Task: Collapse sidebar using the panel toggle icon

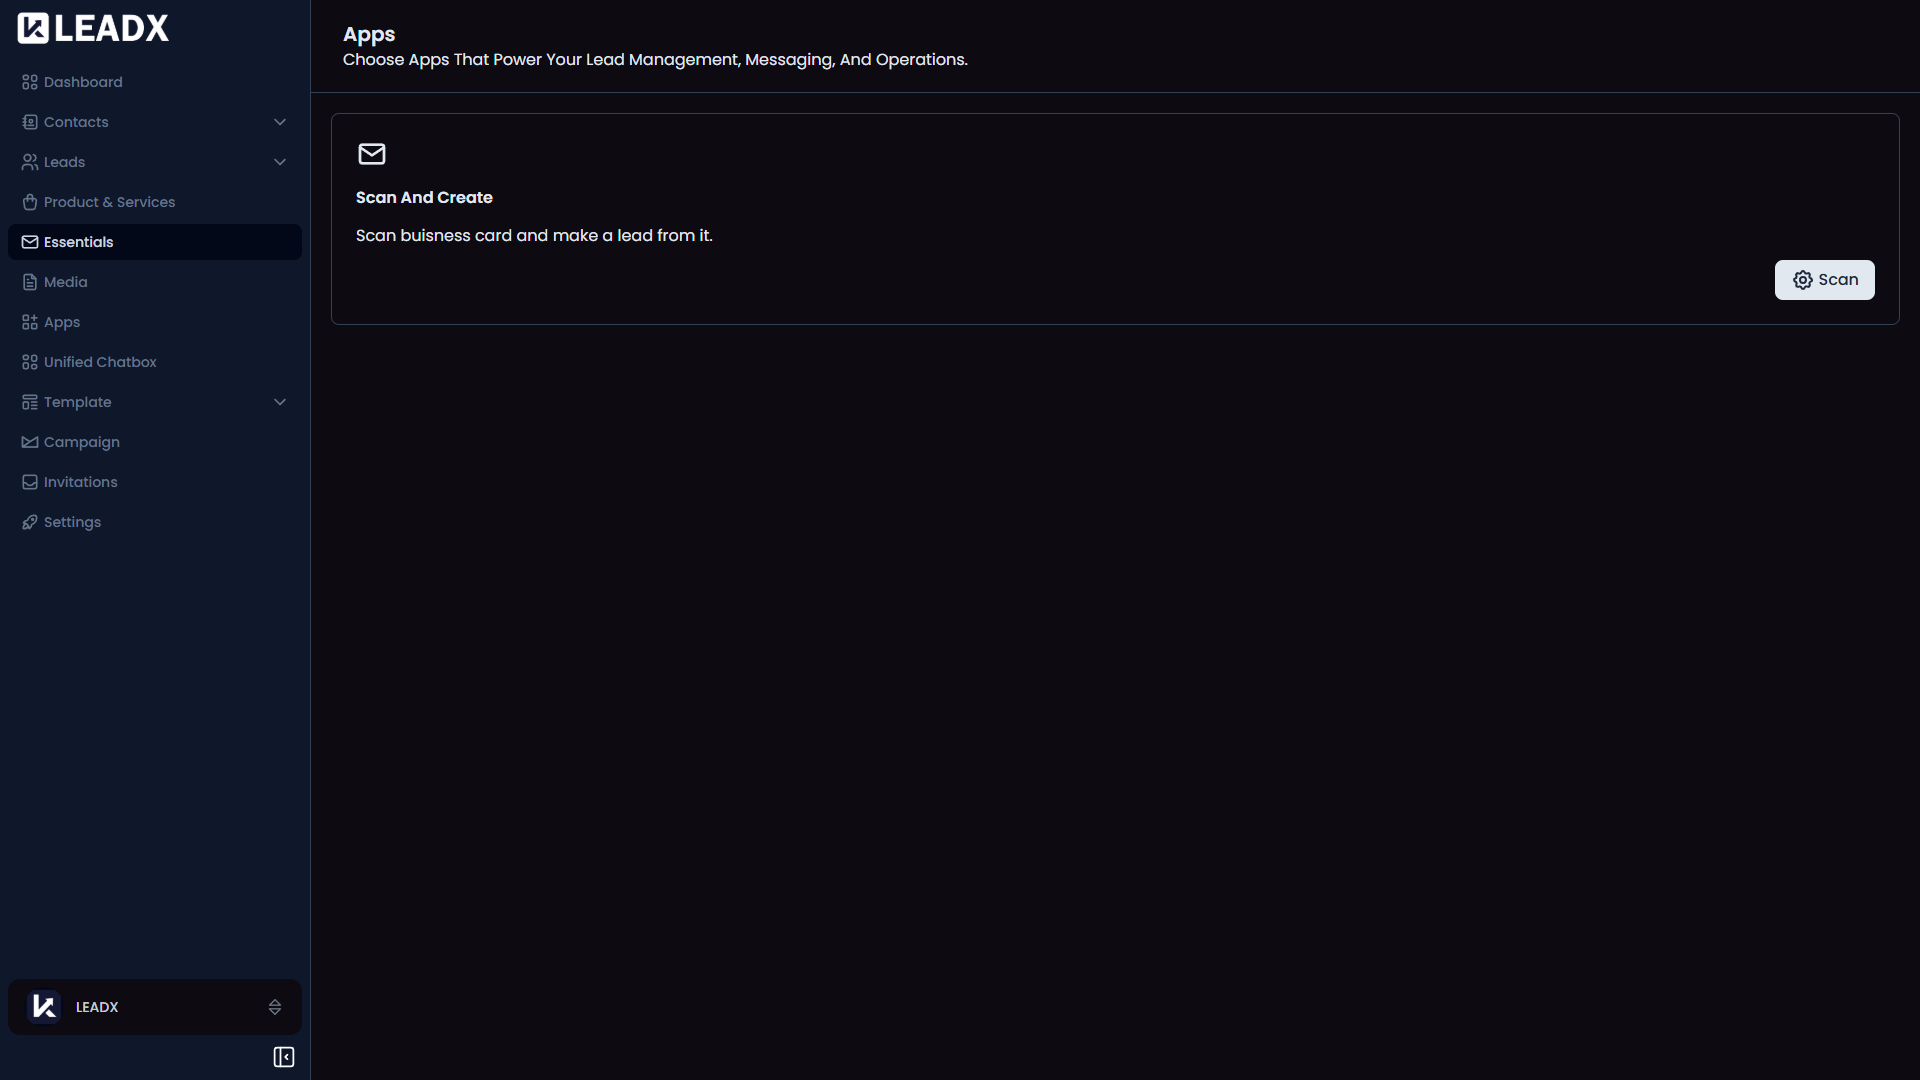Action: (284, 1057)
